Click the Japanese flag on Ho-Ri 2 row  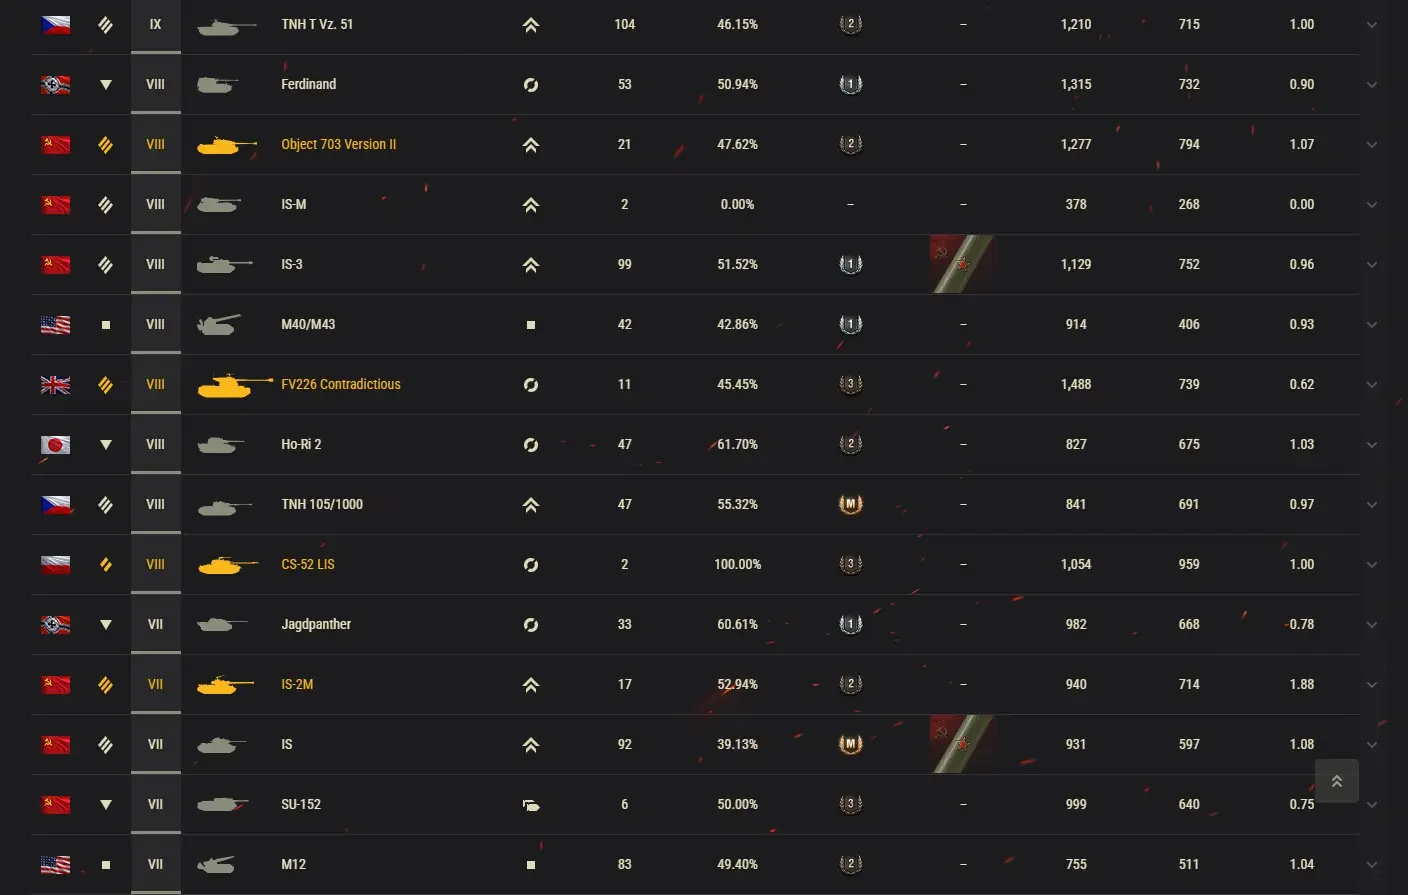56,445
